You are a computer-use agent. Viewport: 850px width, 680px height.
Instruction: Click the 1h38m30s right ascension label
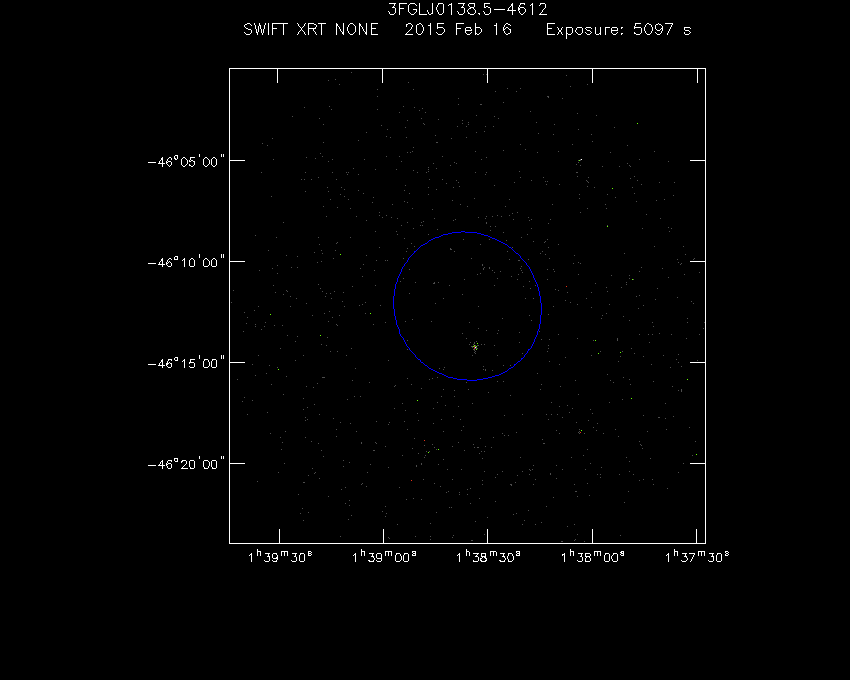[488, 557]
